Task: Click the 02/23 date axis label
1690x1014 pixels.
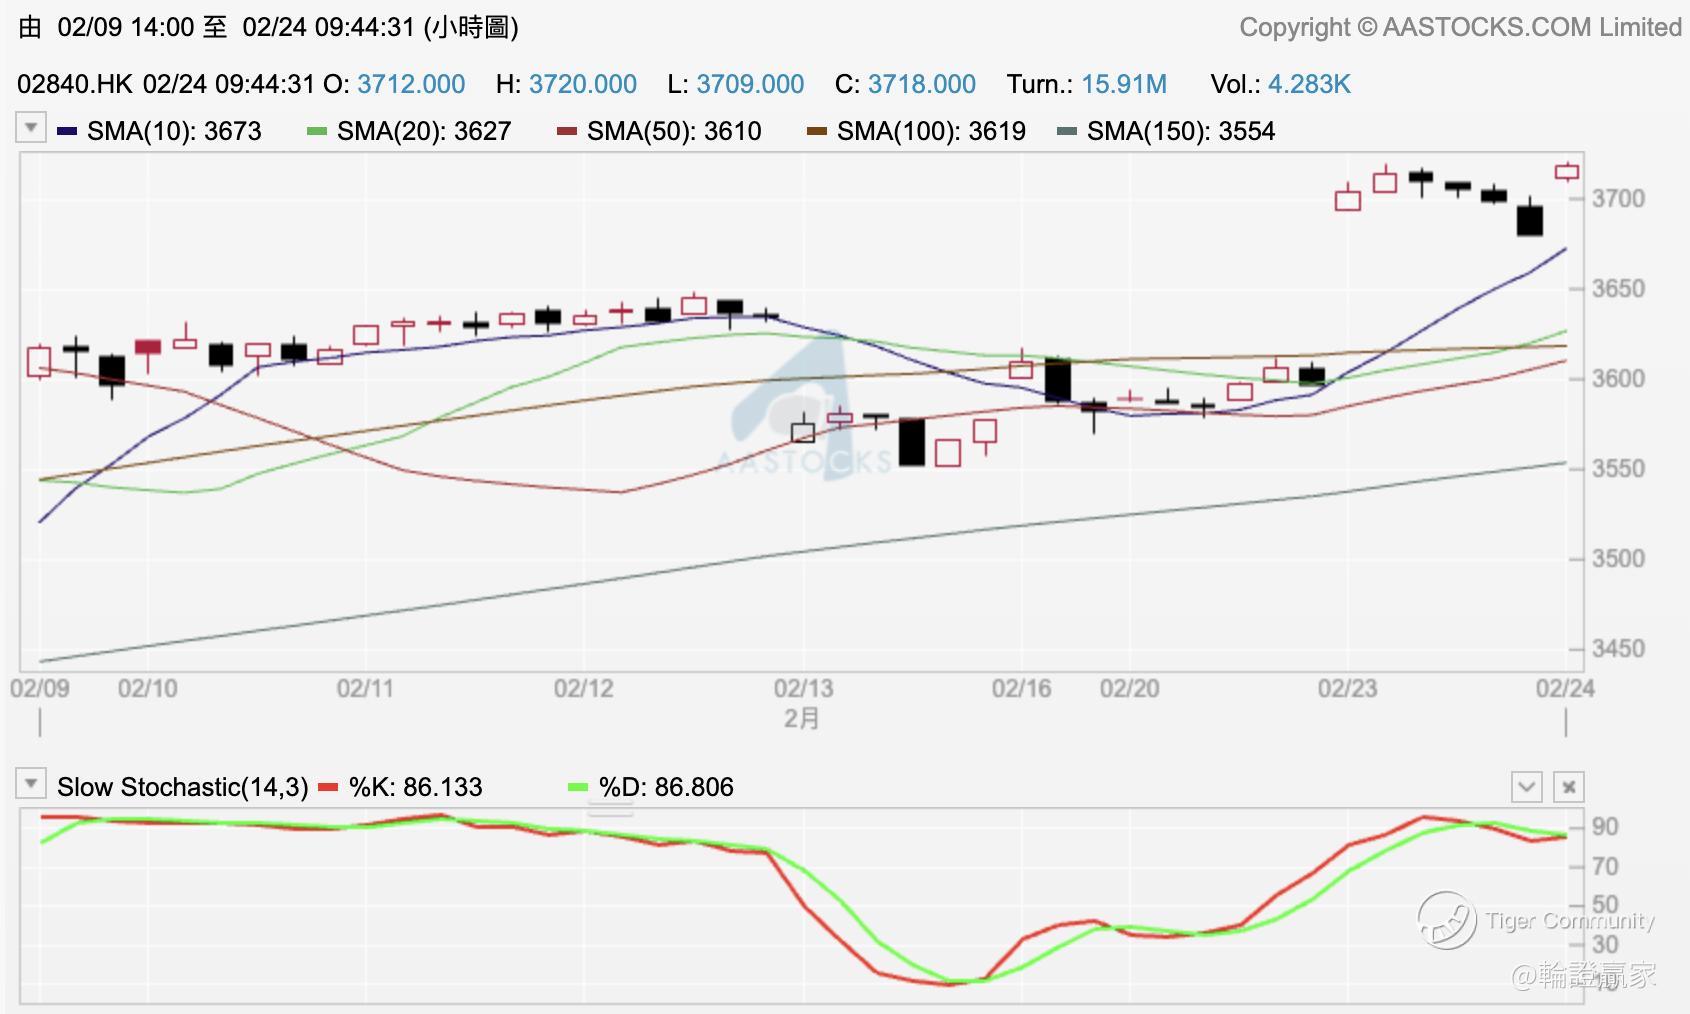Action: [x=1347, y=688]
